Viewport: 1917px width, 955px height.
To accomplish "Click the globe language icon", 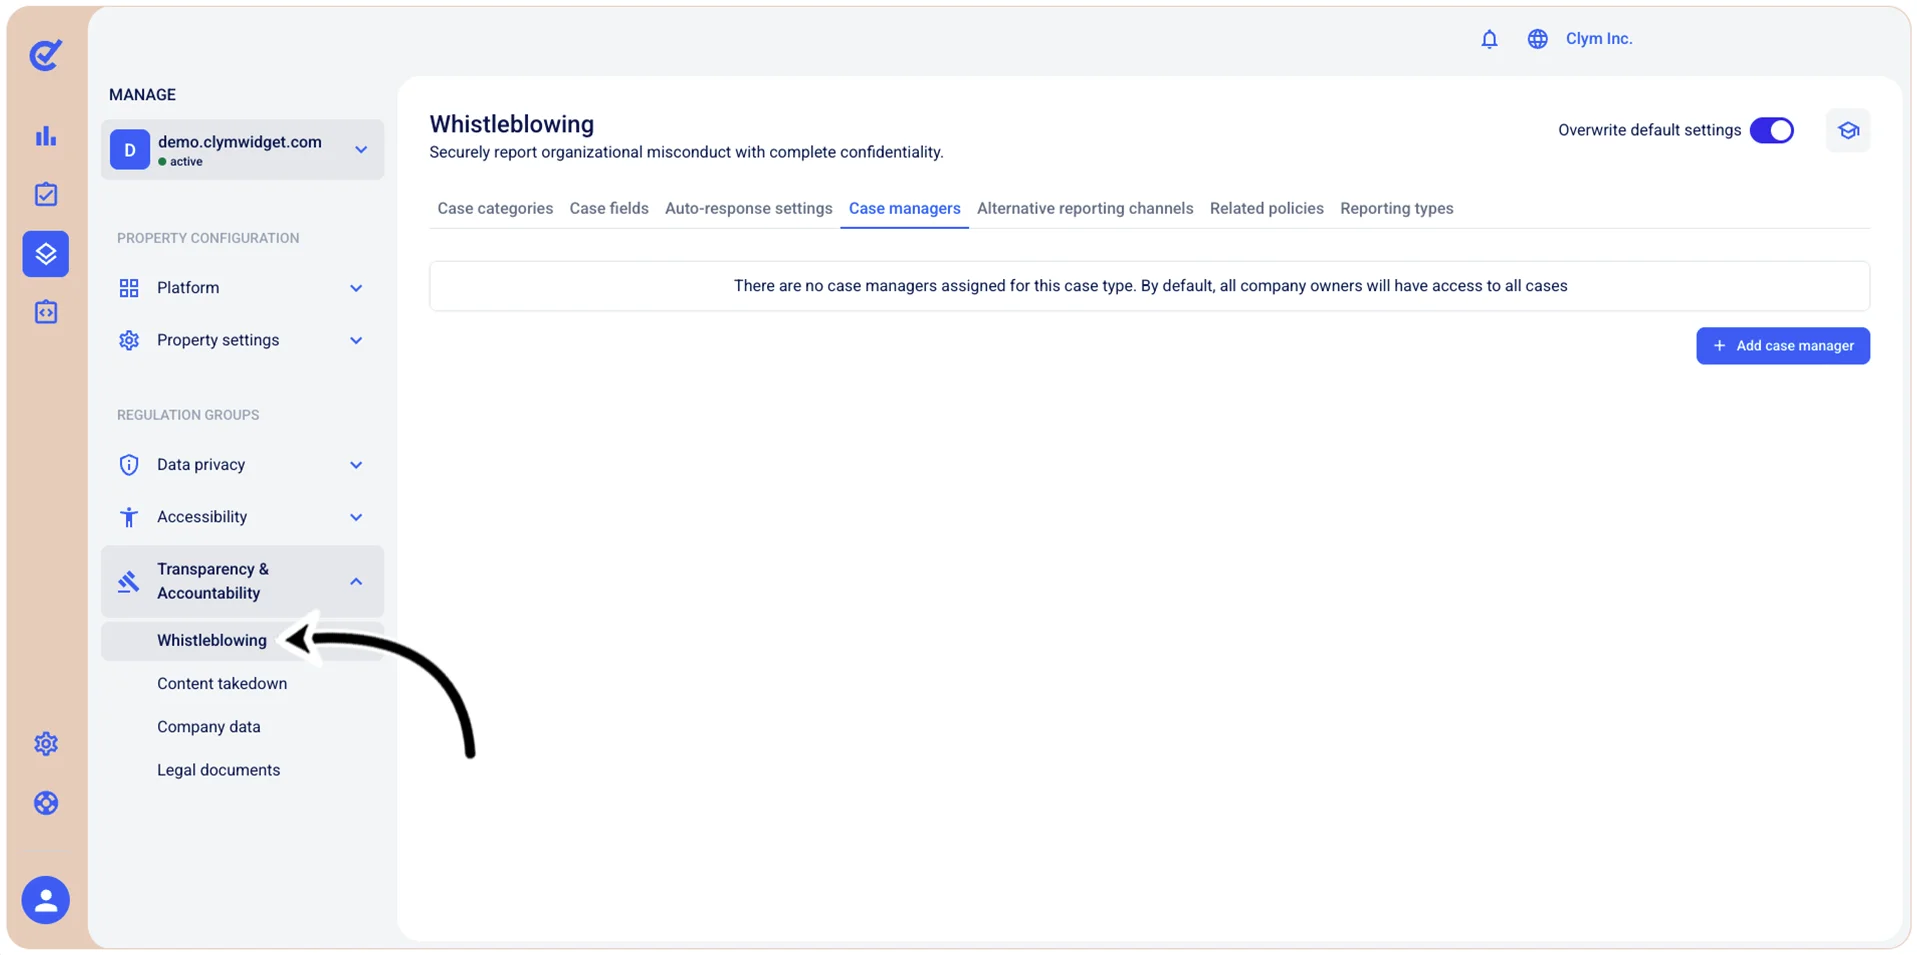I will point(1537,39).
